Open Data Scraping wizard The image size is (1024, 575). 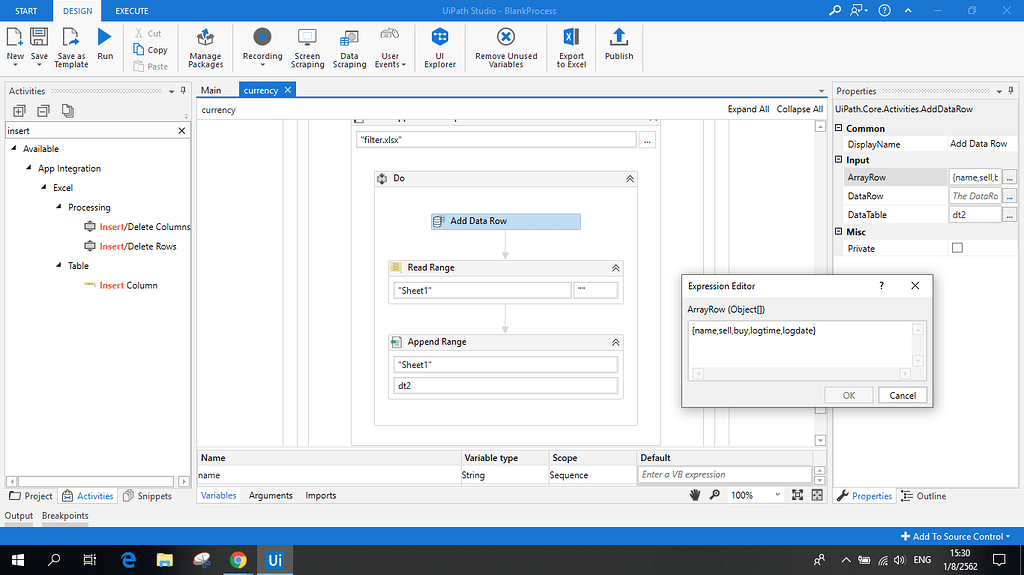pos(349,47)
